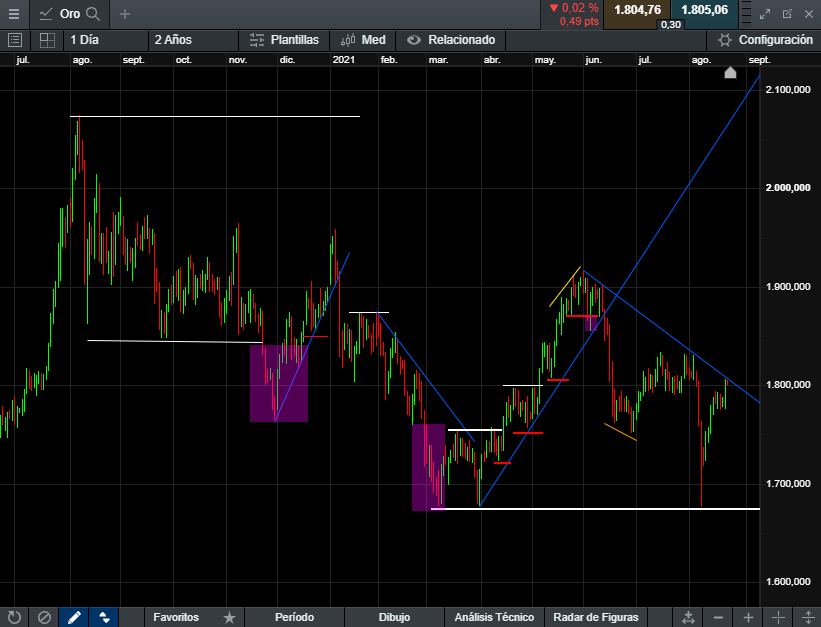Click the auto-fit chart scale icon

pyautogui.click(x=688, y=618)
